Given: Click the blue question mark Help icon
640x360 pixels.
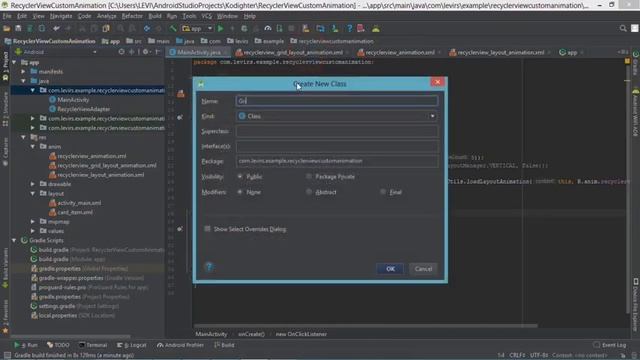Looking at the screenshot, I should click(x=349, y=29).
